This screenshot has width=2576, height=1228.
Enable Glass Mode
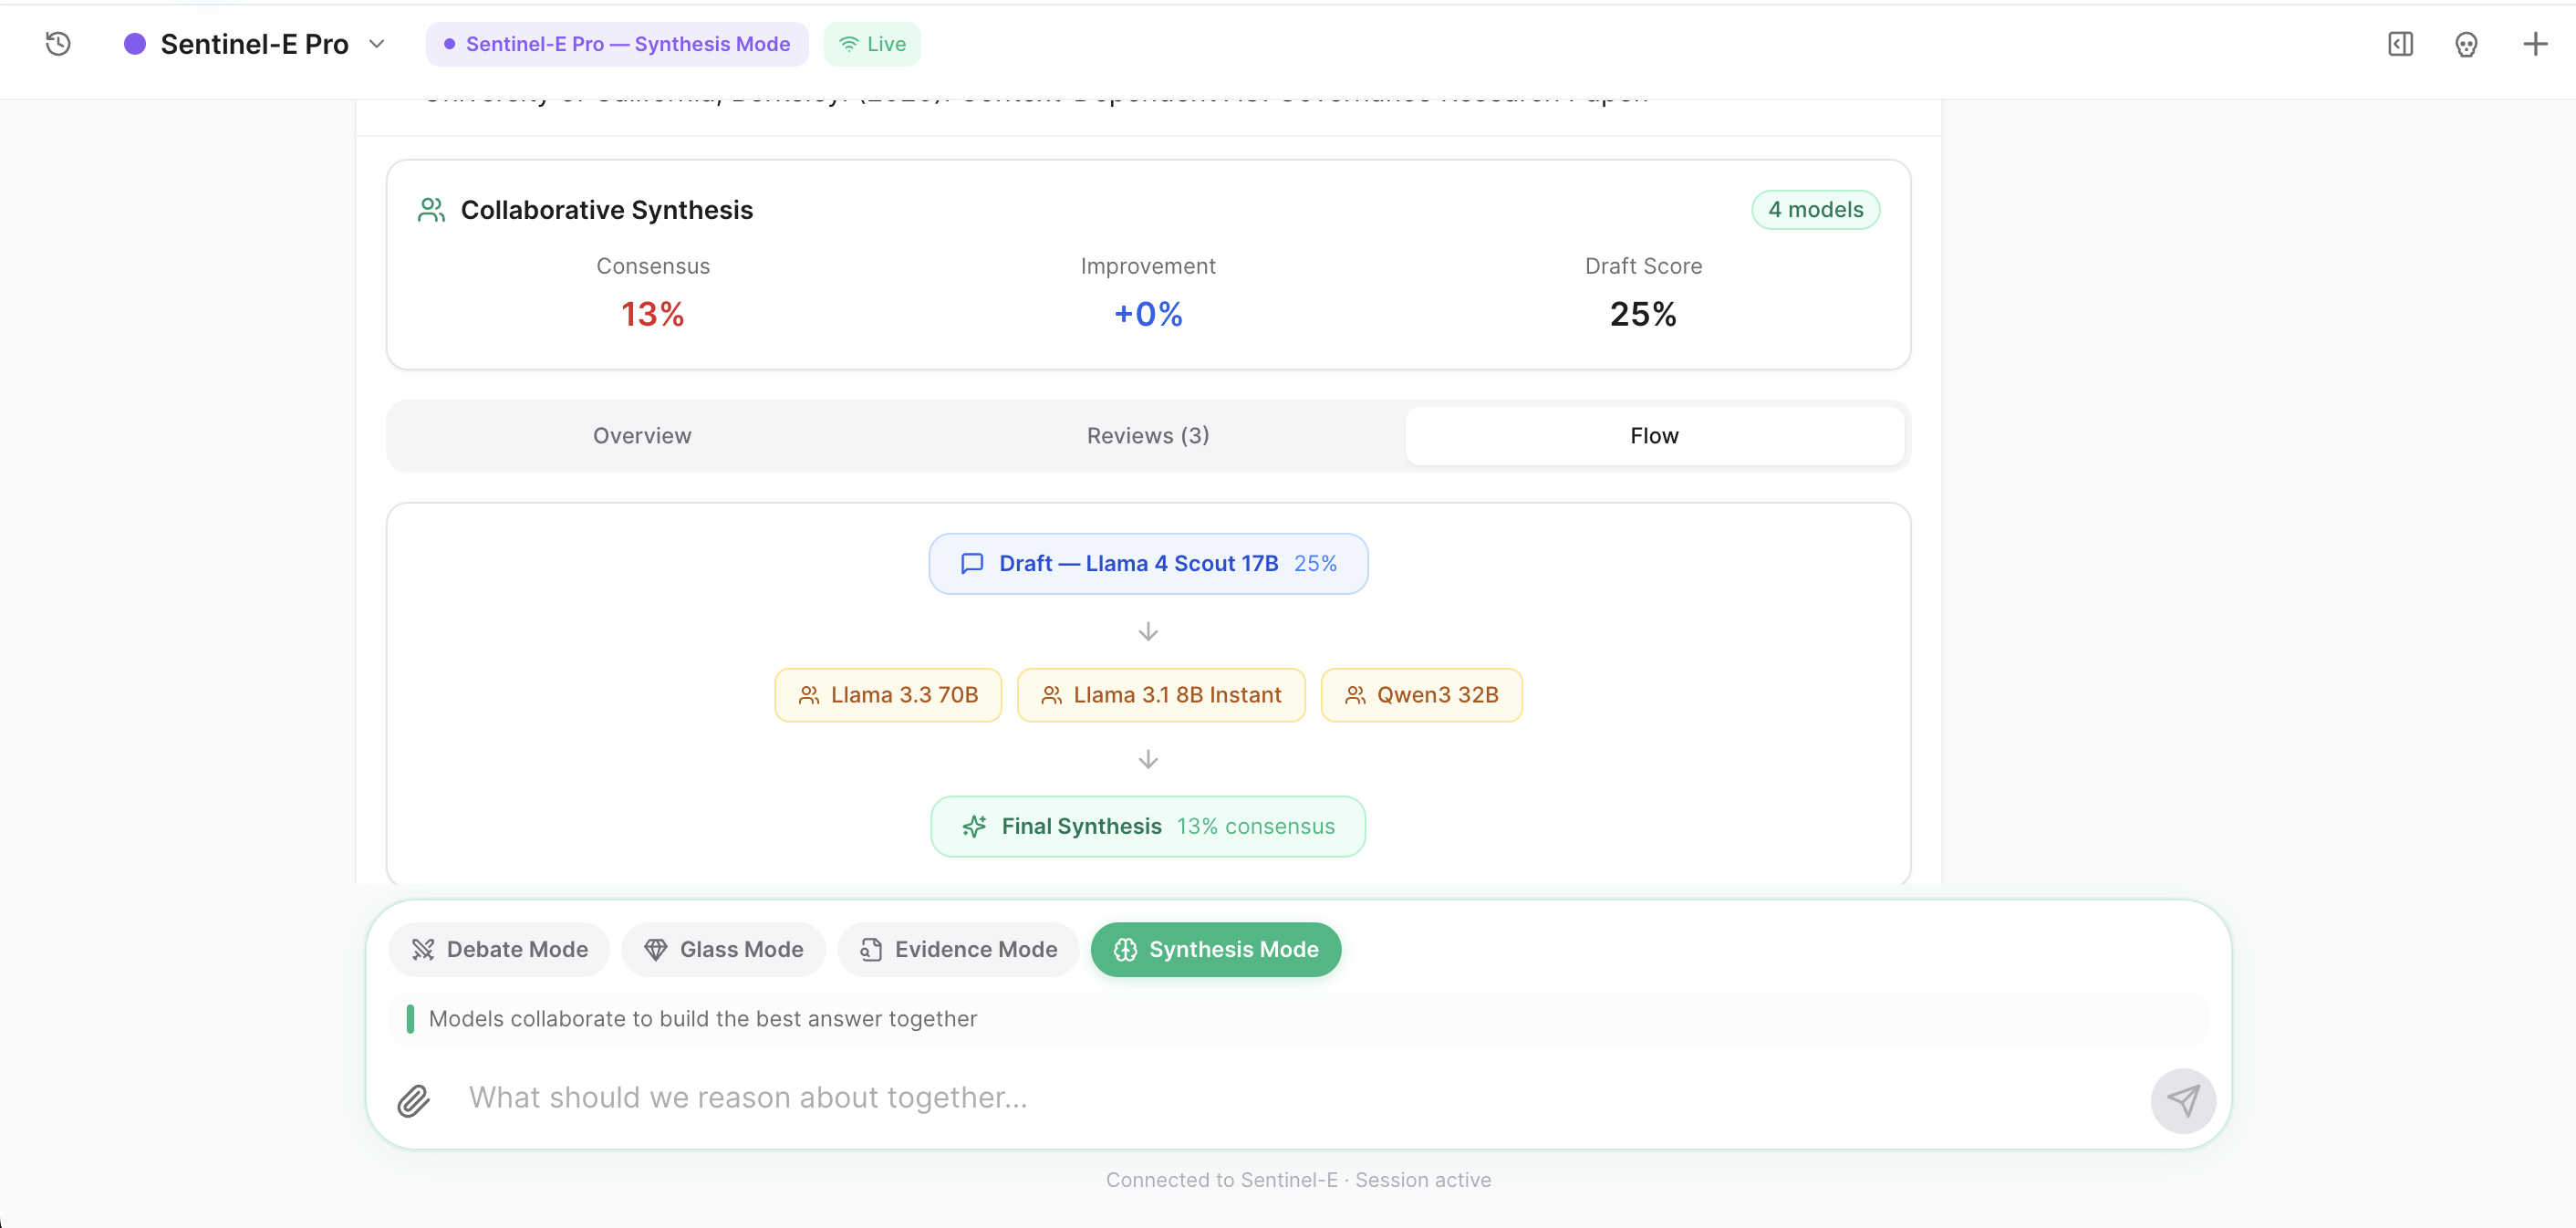pyautogui.click(x=723, y=949)
